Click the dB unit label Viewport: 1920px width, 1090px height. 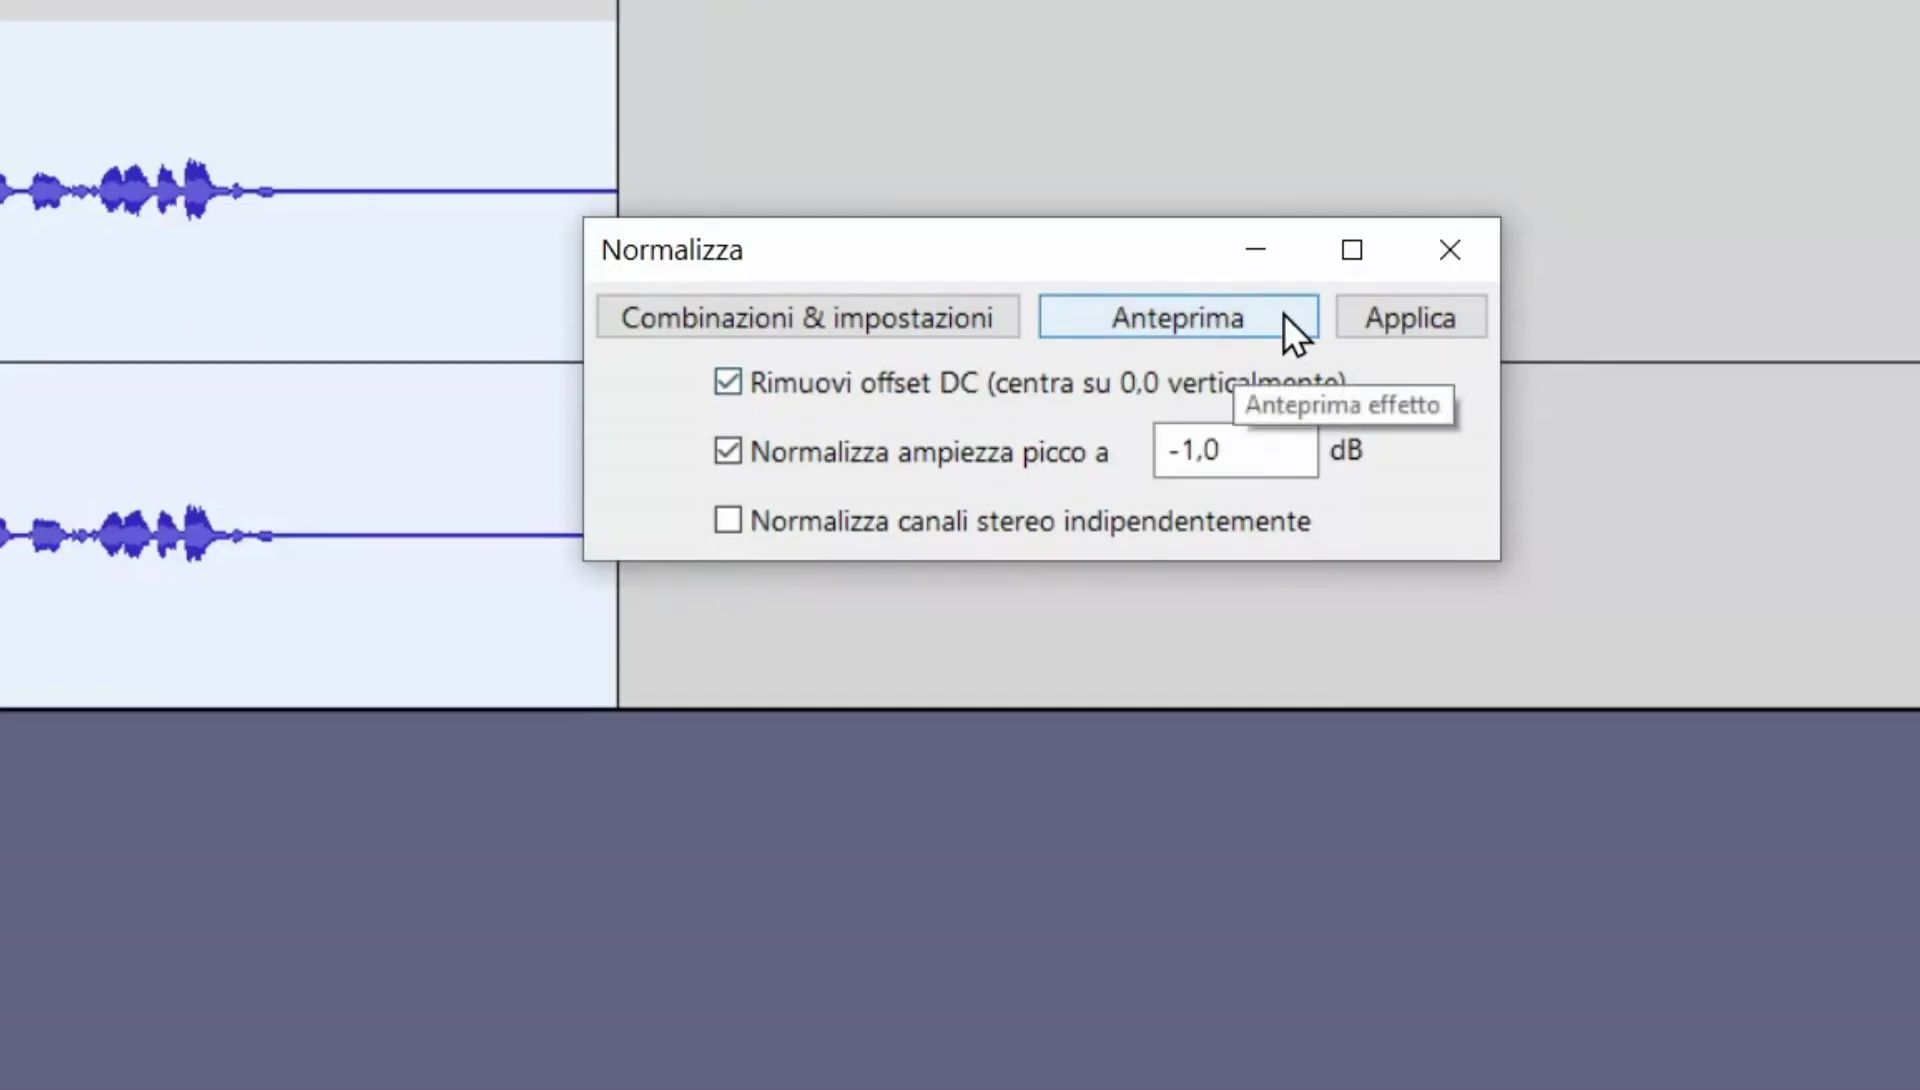(1346, 450)
